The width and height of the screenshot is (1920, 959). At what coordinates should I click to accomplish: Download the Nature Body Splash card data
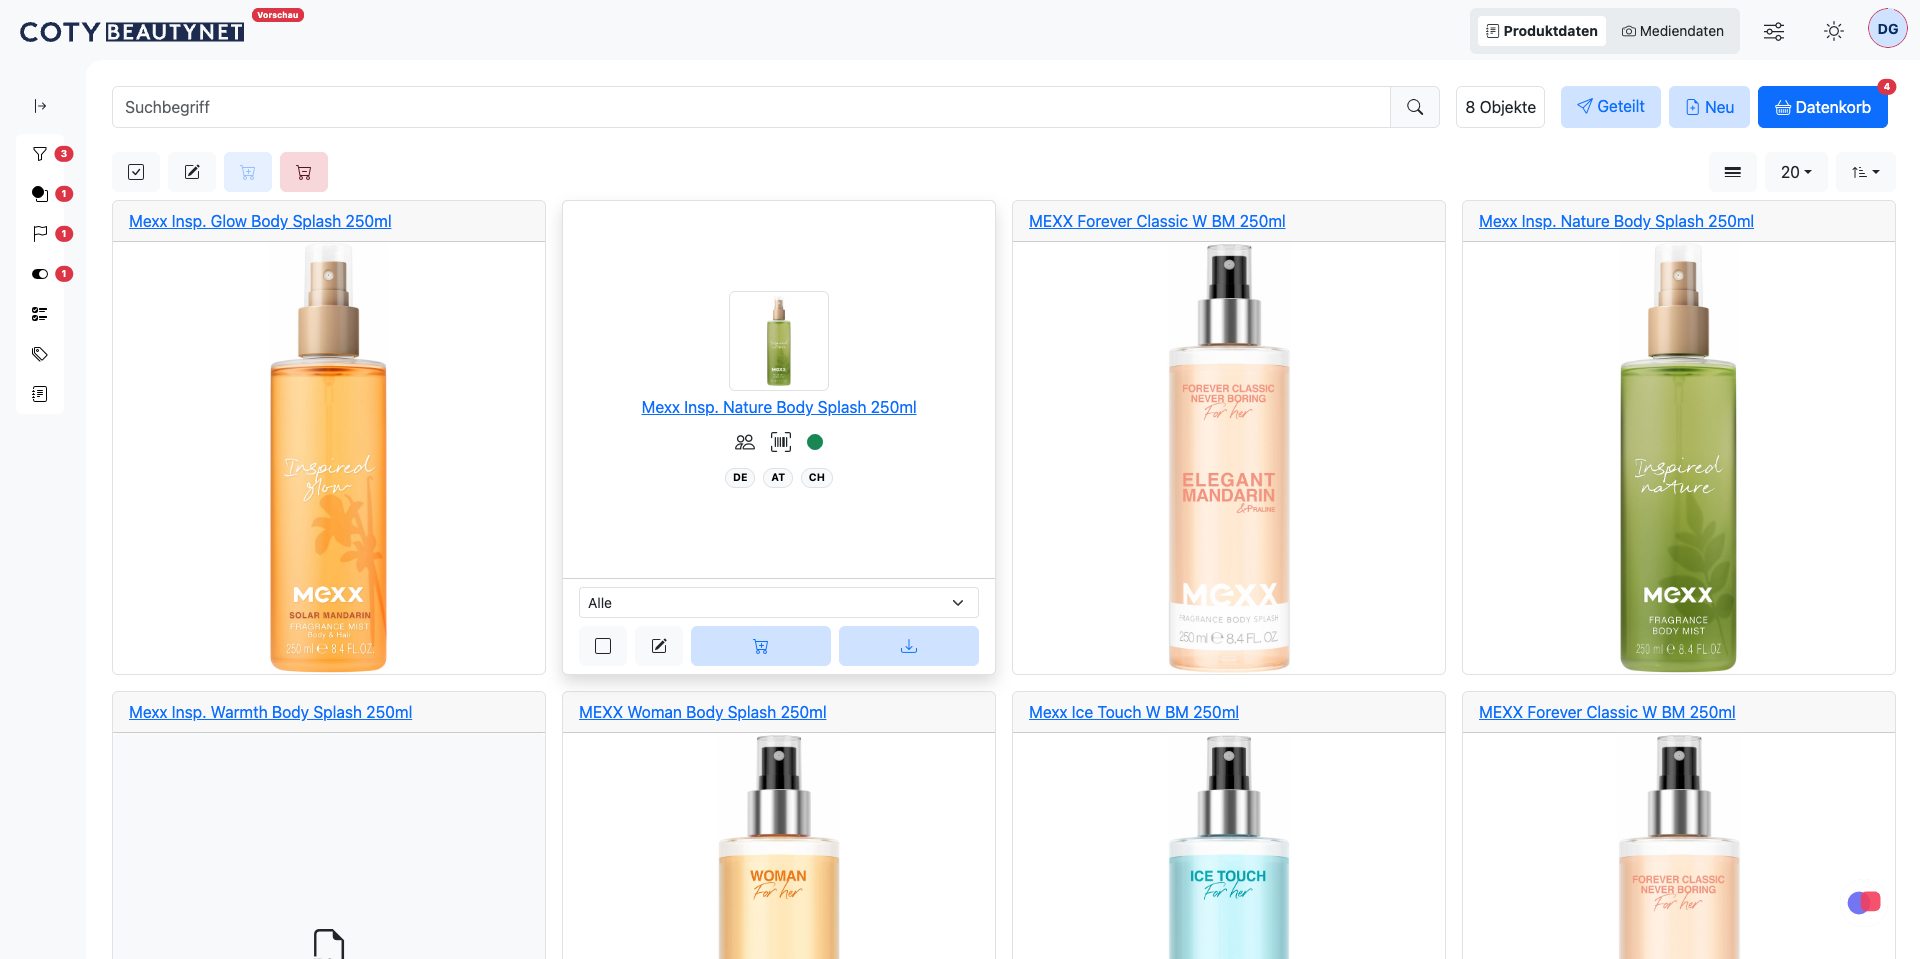coord(909,646)
